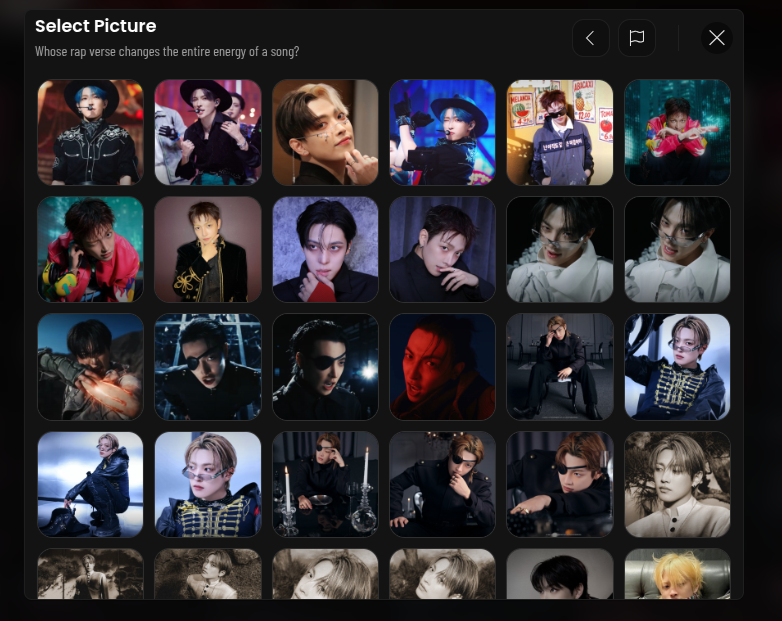Screen dimensions: 782x621
Task: Choose the dark curtain portrait with hand on lips
Action: click(442, 249)
